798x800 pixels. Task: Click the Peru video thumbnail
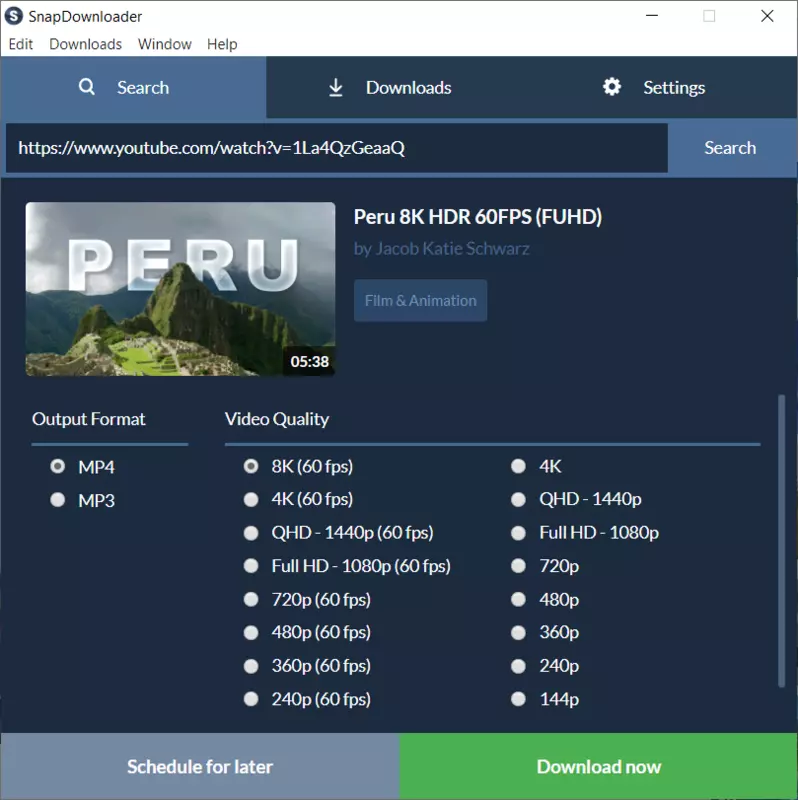click(x=181, y=289)
